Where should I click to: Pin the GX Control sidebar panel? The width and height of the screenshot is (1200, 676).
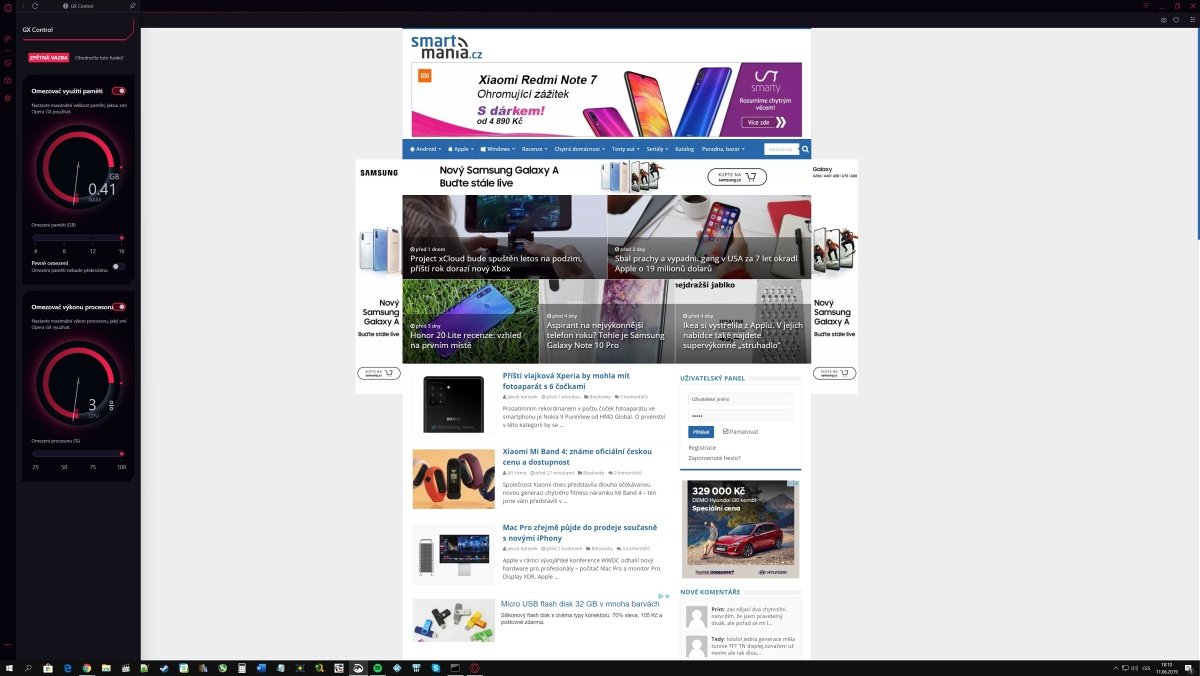(x=133, y=6)
